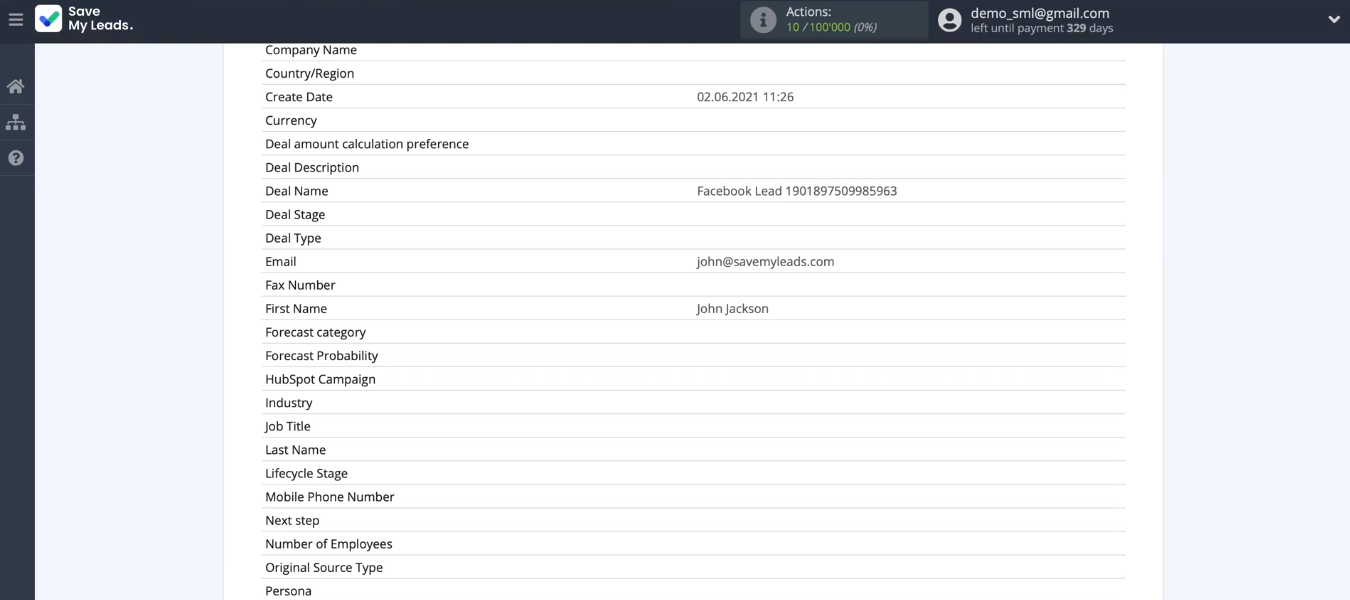Screen dimensions: 1350x600
Task: Click the demo_sml@gmail.com account email
Action: click(x=1040, y=13)
